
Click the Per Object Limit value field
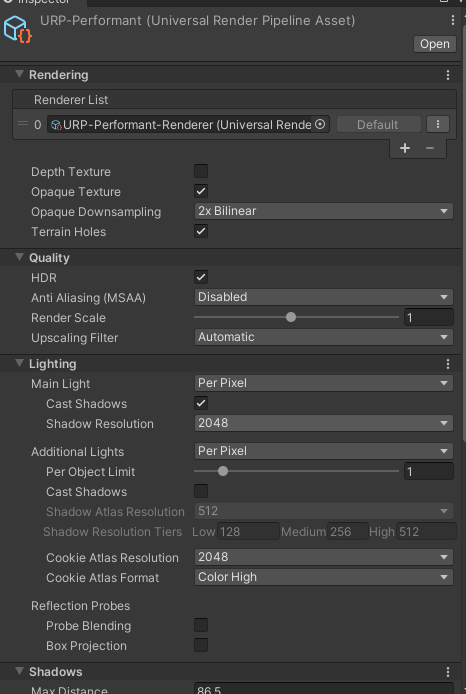pyautogui.click(x=428, y=471)
